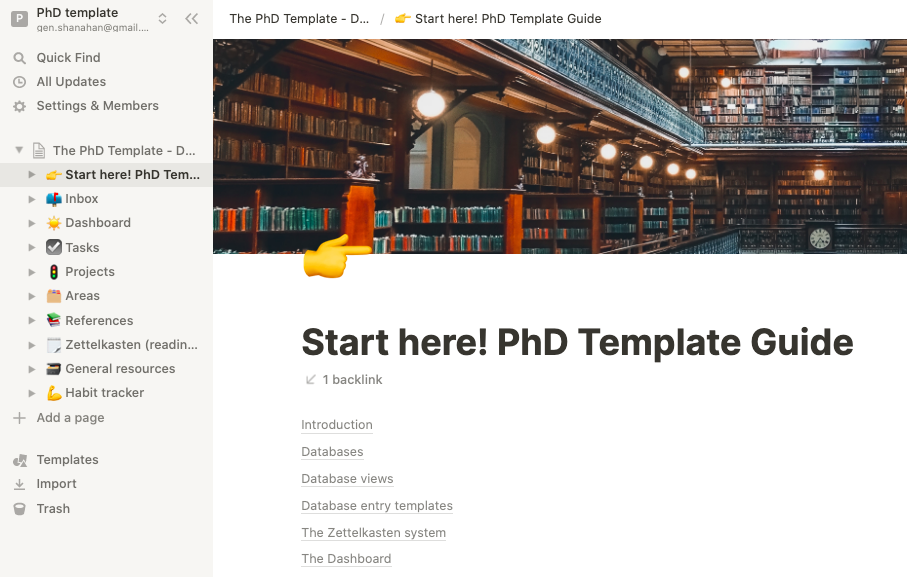Open Settings & Members gear
This screenshot has width=907, height=577.
19,106
